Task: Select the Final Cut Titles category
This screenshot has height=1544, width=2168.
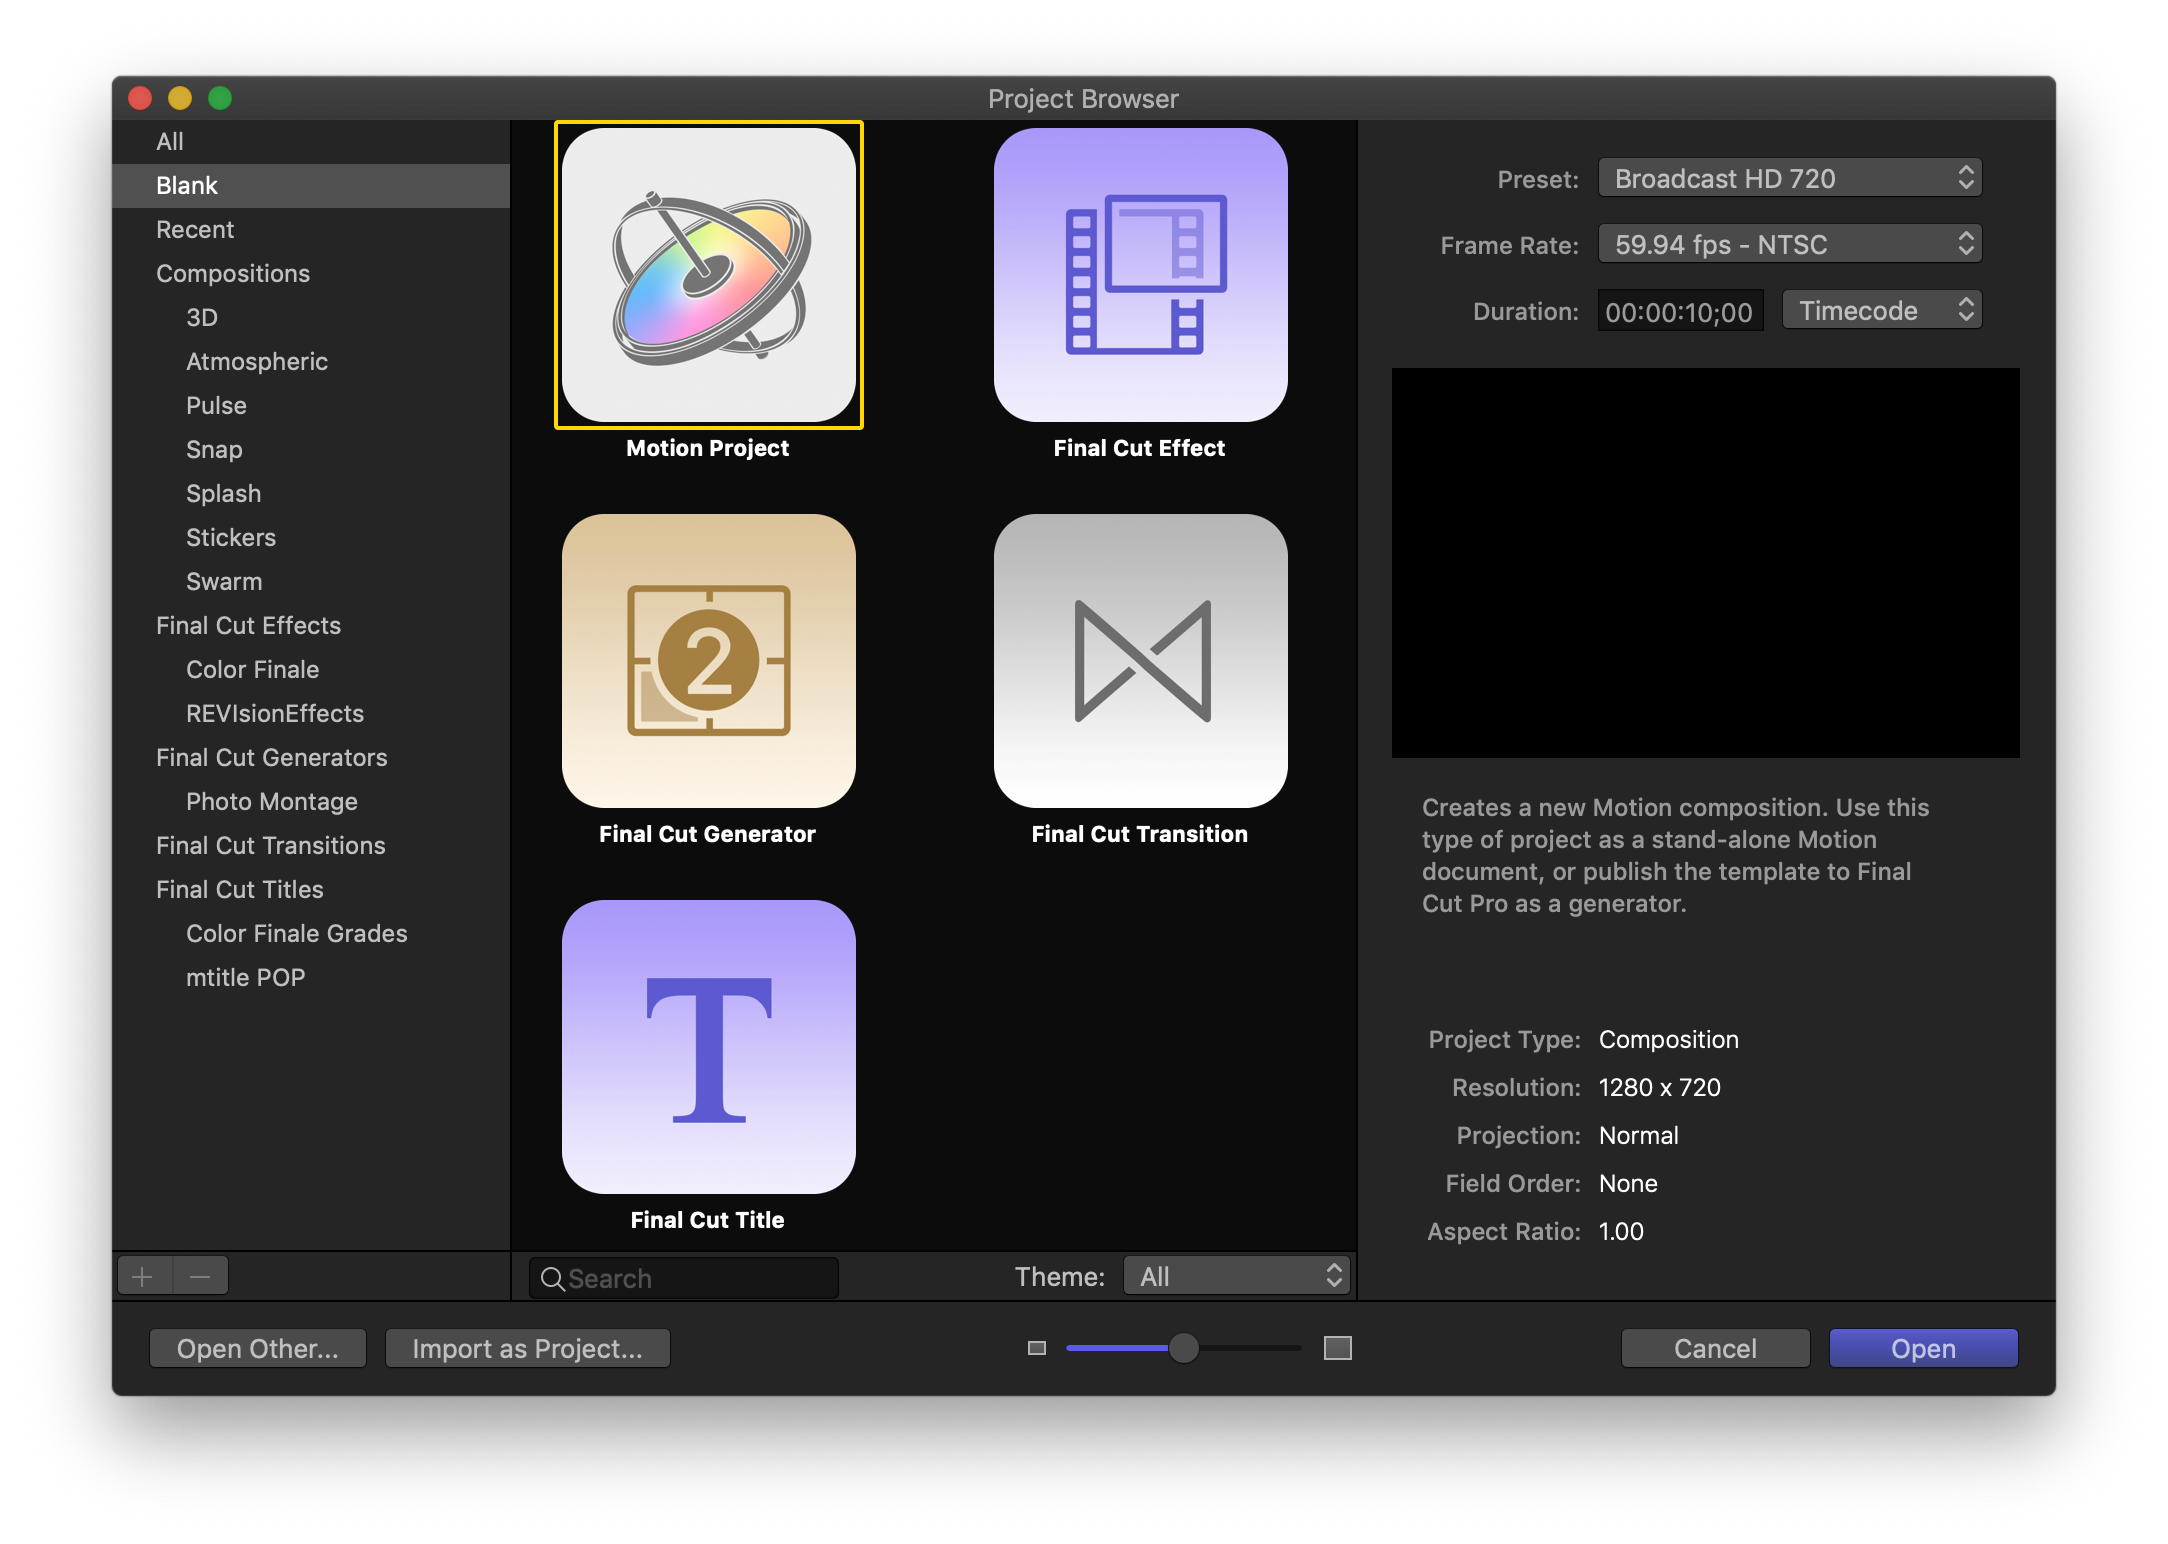Action: 240,890
